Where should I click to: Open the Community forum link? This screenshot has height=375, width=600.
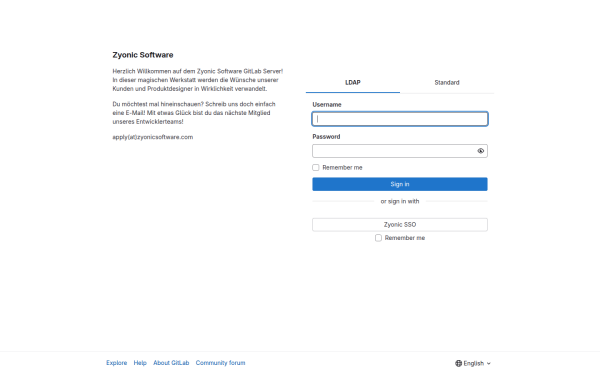pos(220,363)
